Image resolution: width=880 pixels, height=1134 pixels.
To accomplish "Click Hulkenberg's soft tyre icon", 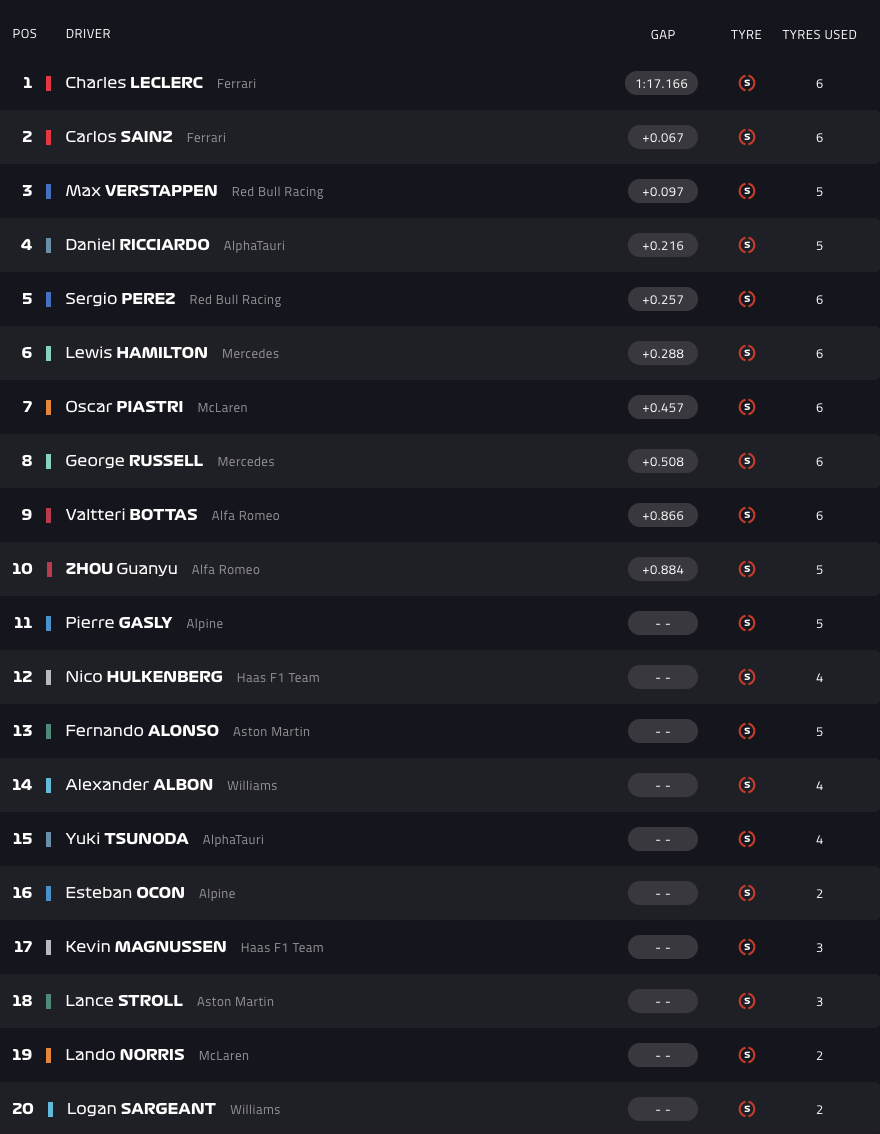I will (x=746, y=677).
